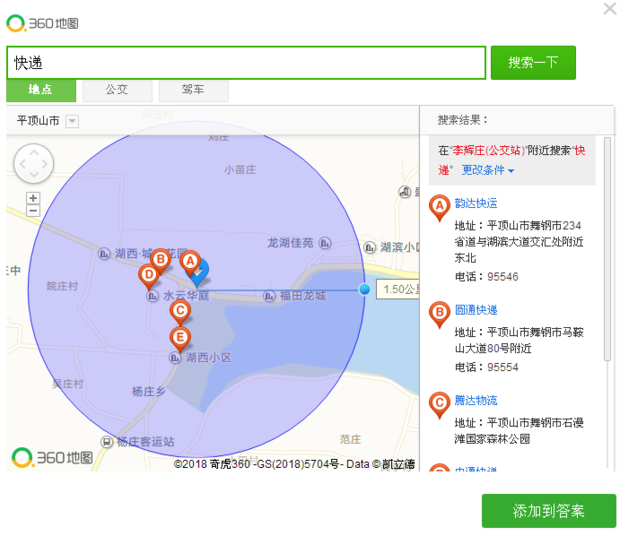This screenshot has width=620, height=536.
Task: Click the 小苗庄 map label
Action: click(240, 170)
